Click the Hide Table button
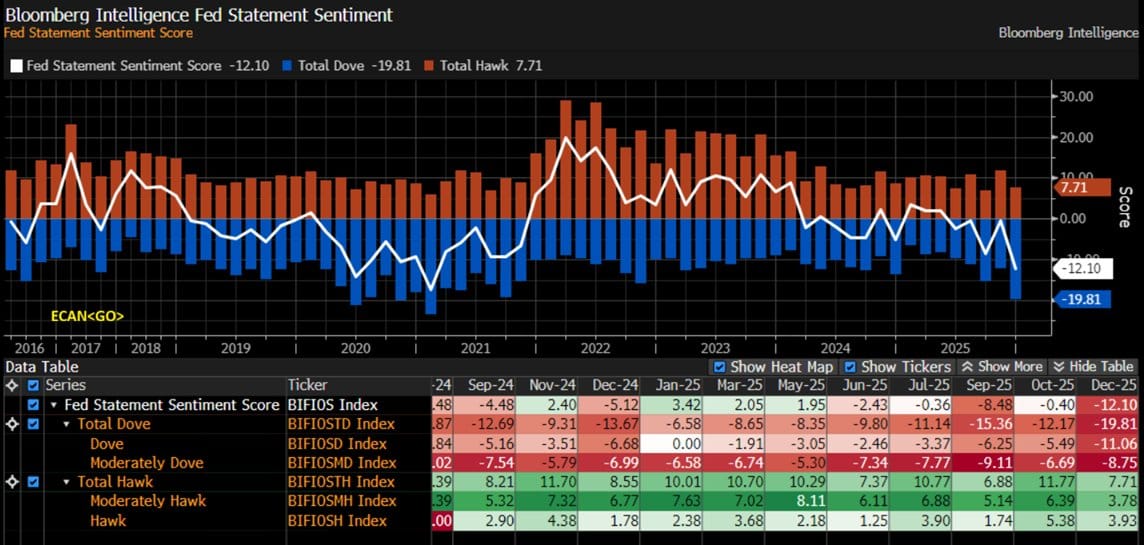Viewport: 1144px width, 545px height. (1094, 366)
